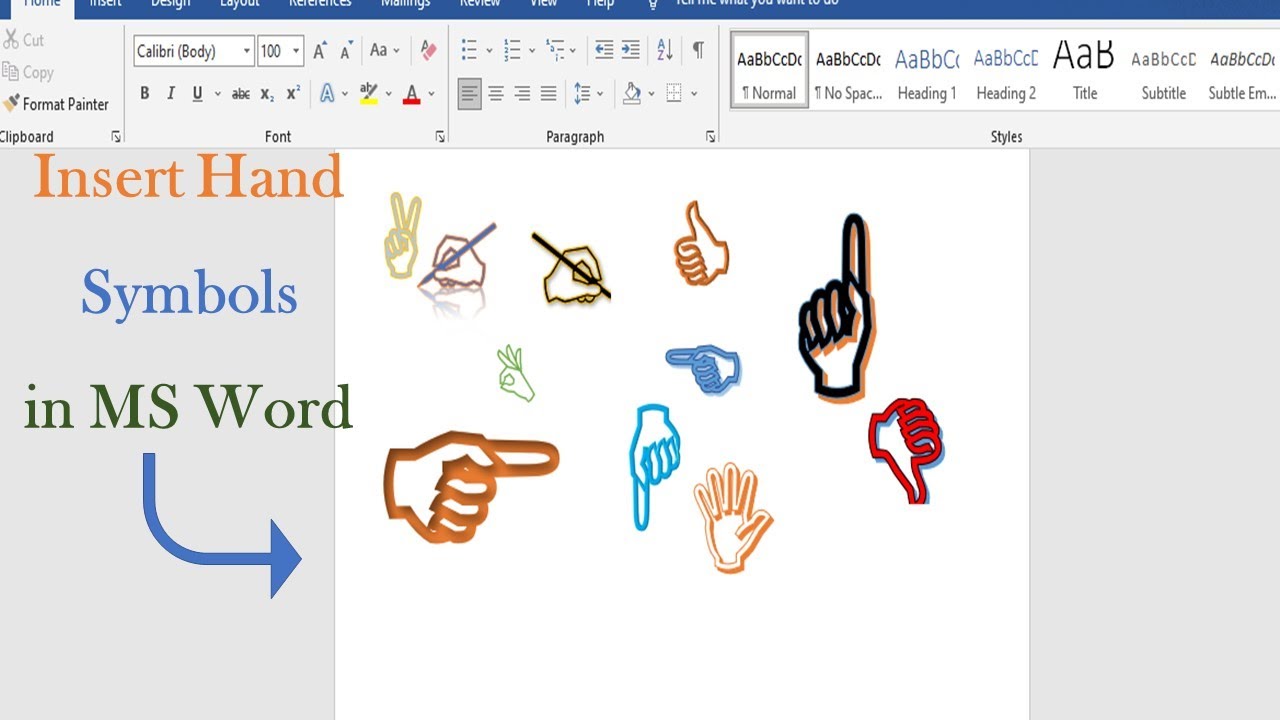Select the orange open-palm hand picture
Image resolution: width=1280 pixels, height=720 pixels.
(734, 517)
